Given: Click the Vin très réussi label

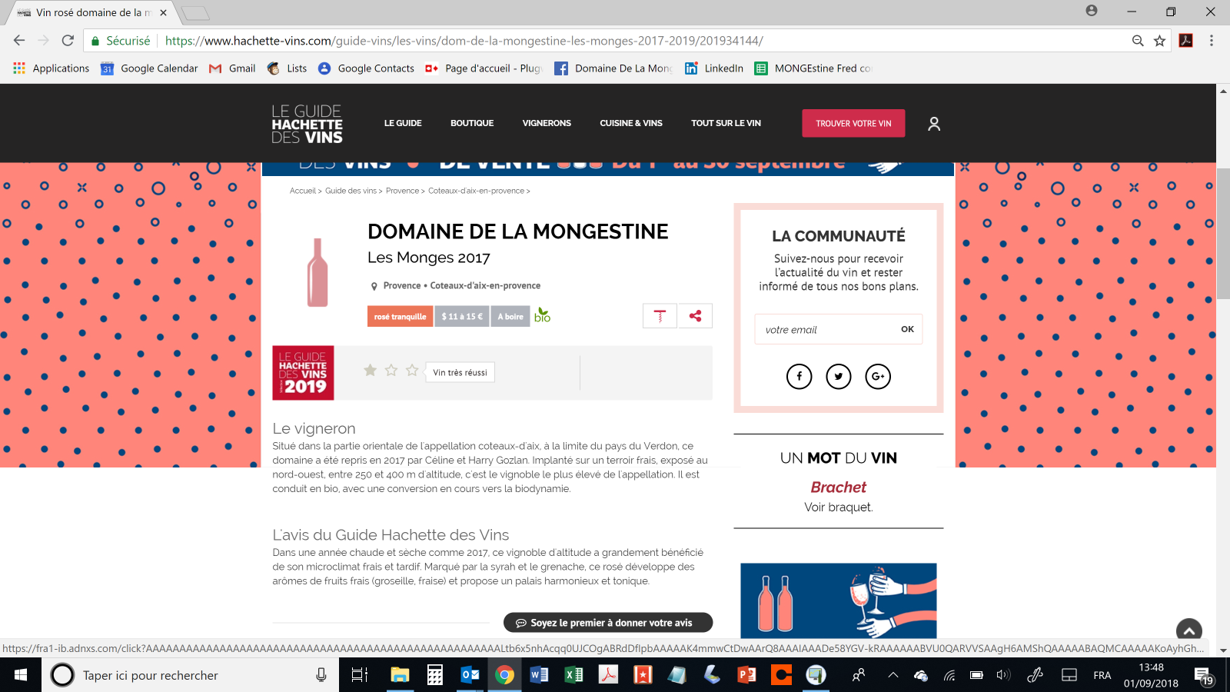Looking at the screenshot, I should pyautogui.click(x=460, y=372).
